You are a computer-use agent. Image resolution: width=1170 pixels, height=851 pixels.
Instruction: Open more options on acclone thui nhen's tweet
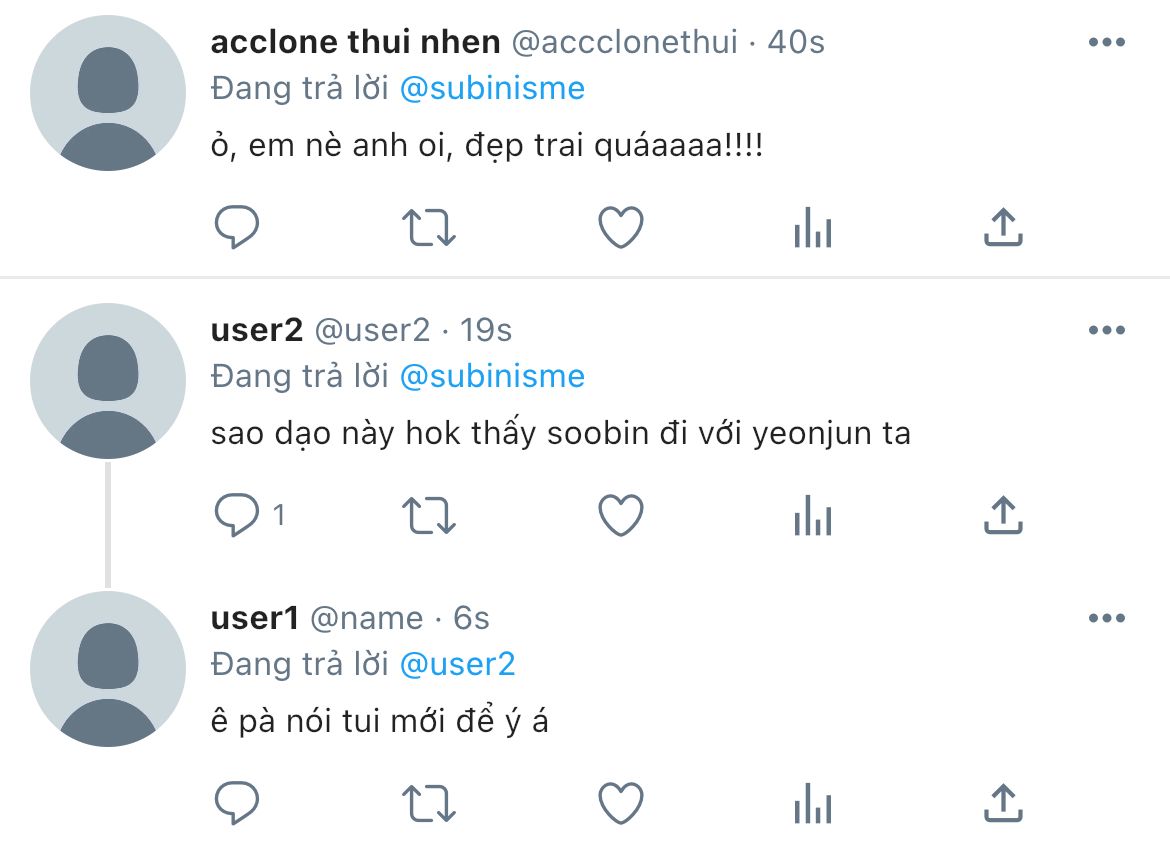point(1106,43)
